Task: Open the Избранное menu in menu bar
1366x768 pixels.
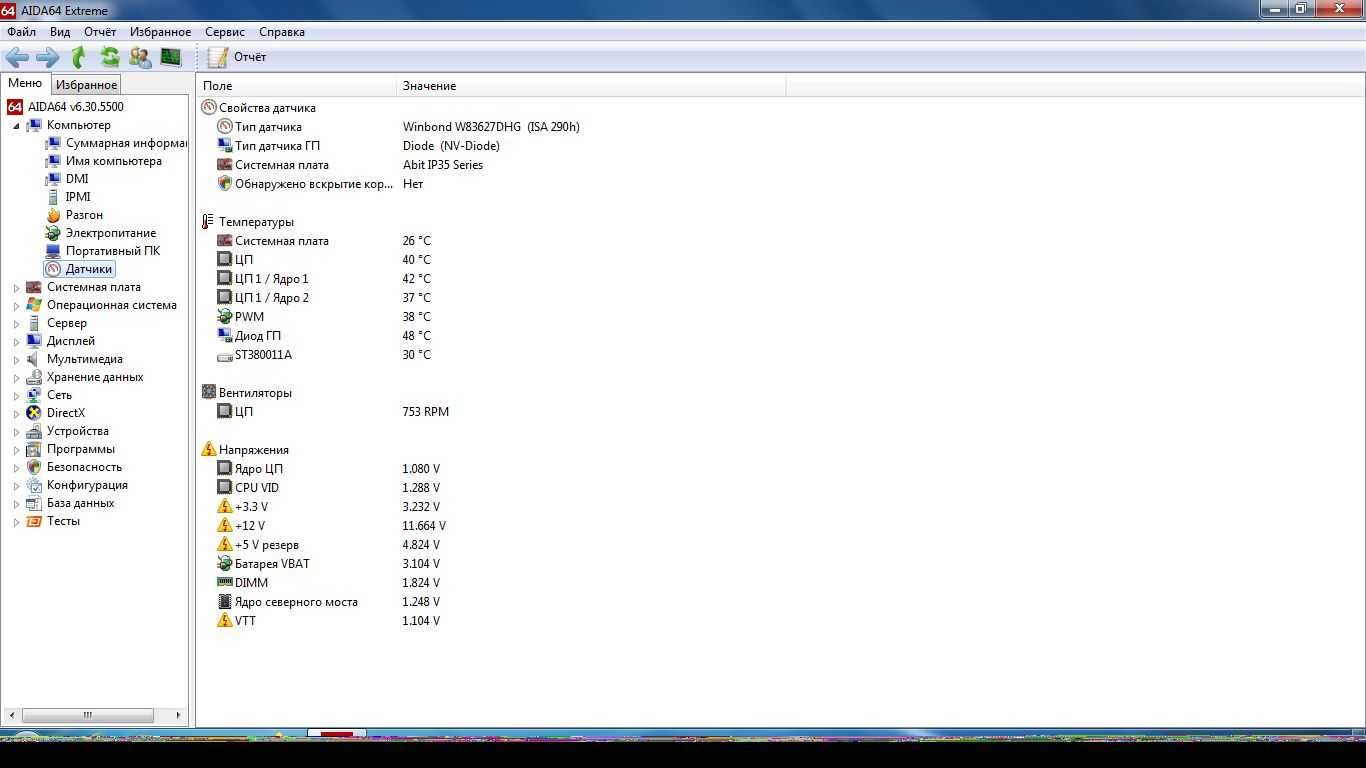Action: [x=160, y=32]
